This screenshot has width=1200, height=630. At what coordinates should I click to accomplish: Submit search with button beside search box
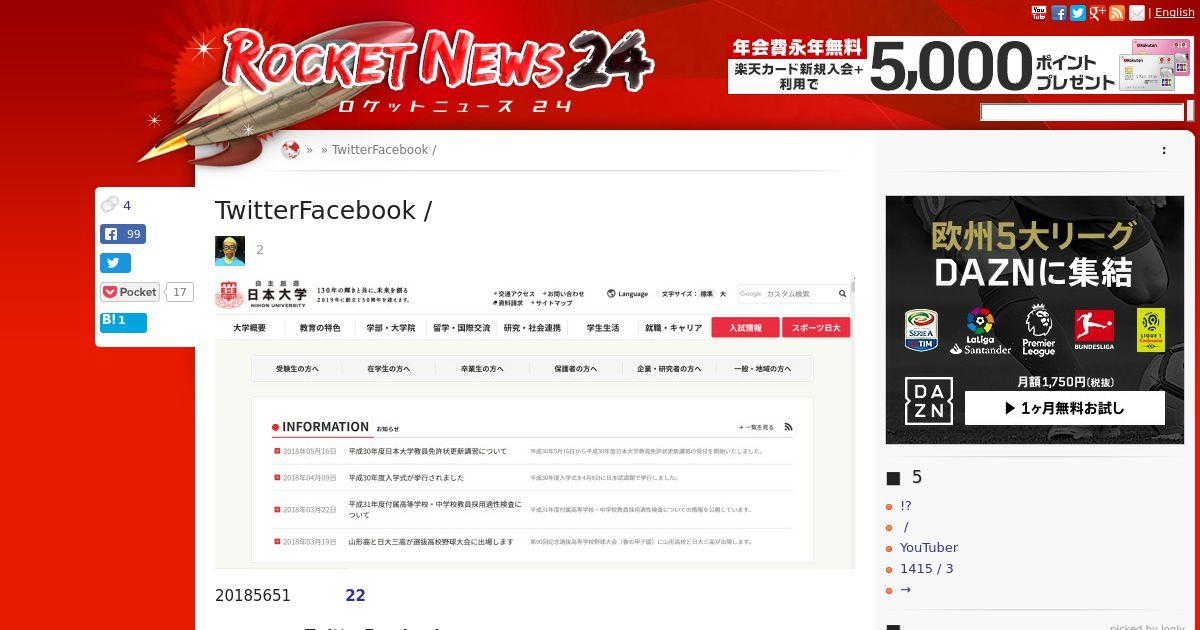[1190, 111]
